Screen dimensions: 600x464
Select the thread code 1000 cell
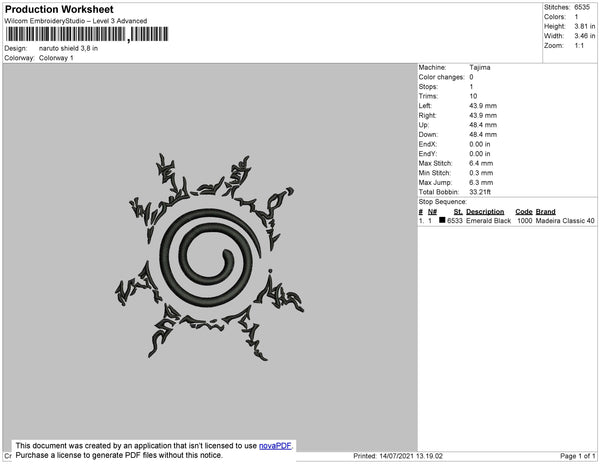[524, 221]
